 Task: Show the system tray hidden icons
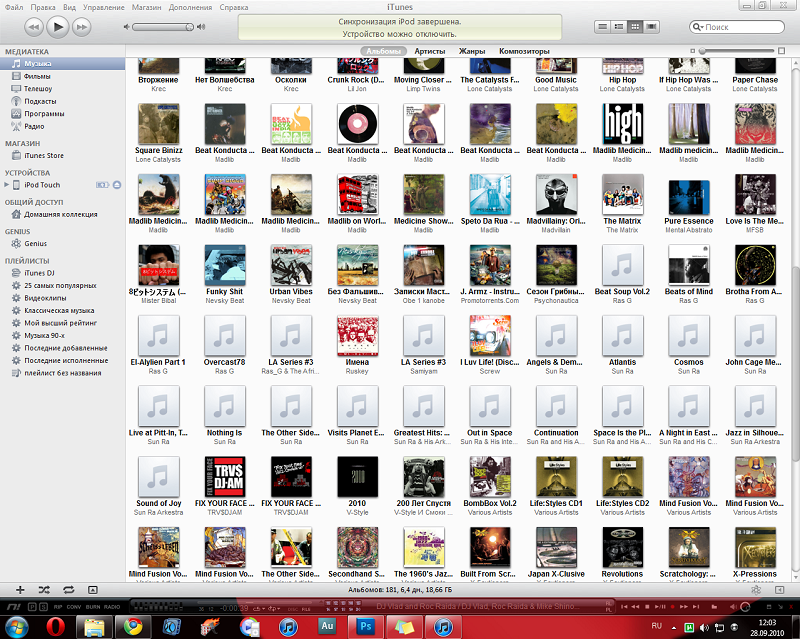pos(673,628)
